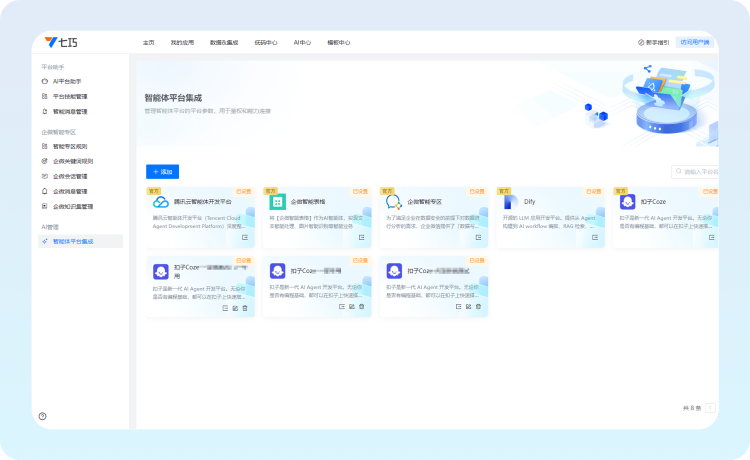Open details icon on 企微智能专区 card

(478, 238)
